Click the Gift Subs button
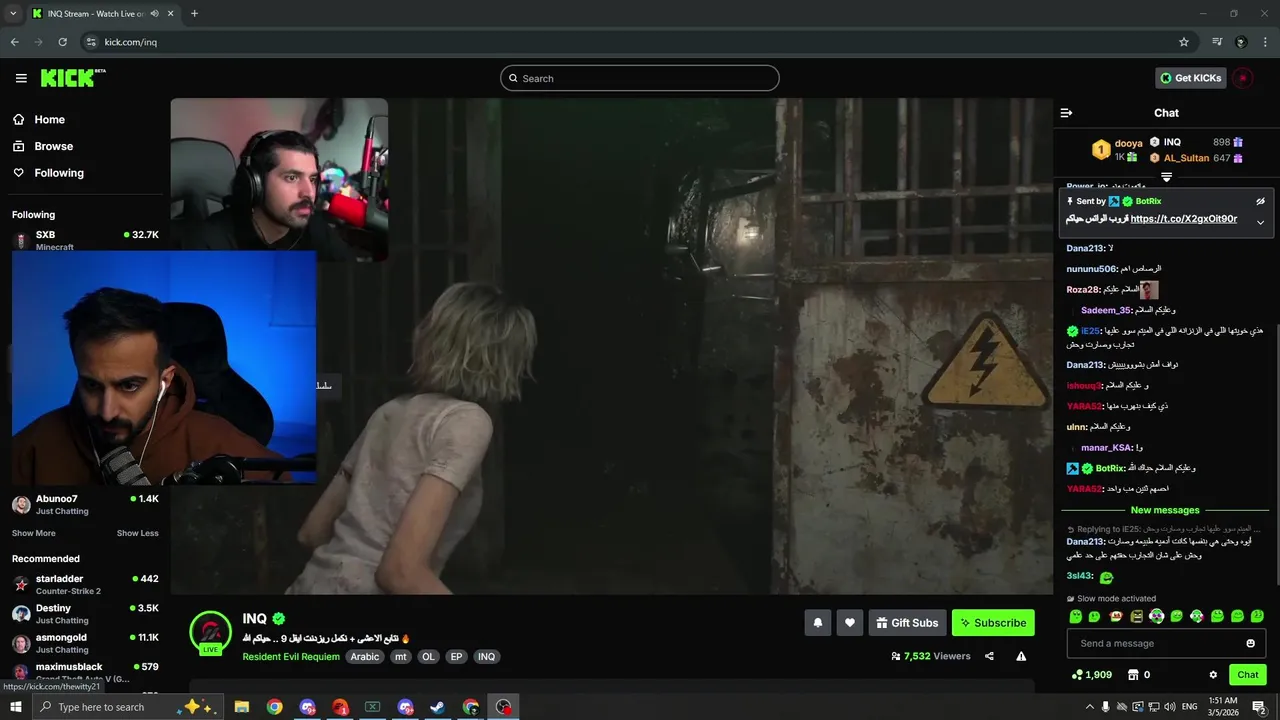 click(x=907, y=623)
